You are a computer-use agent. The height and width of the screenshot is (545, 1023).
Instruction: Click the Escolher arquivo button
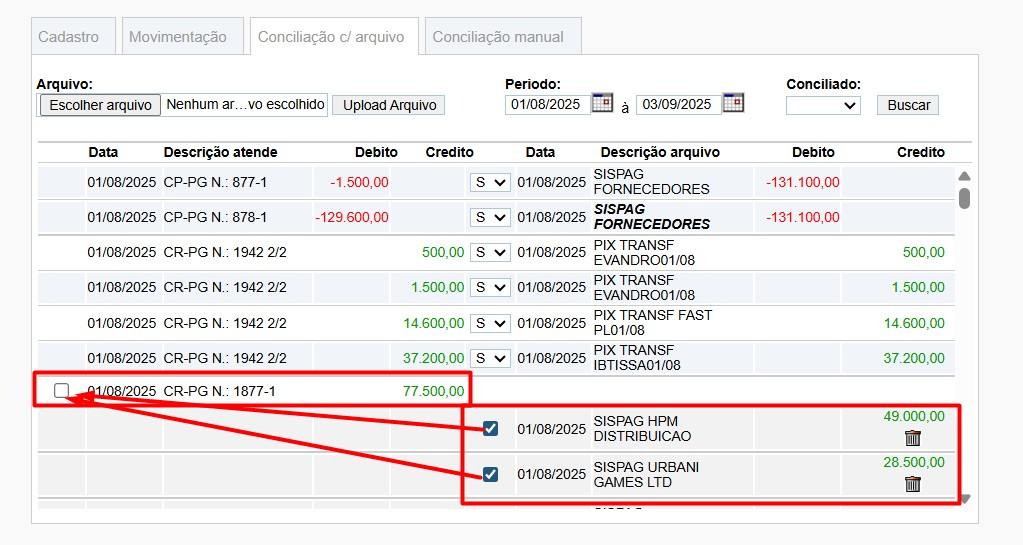[x=100, y=105]
